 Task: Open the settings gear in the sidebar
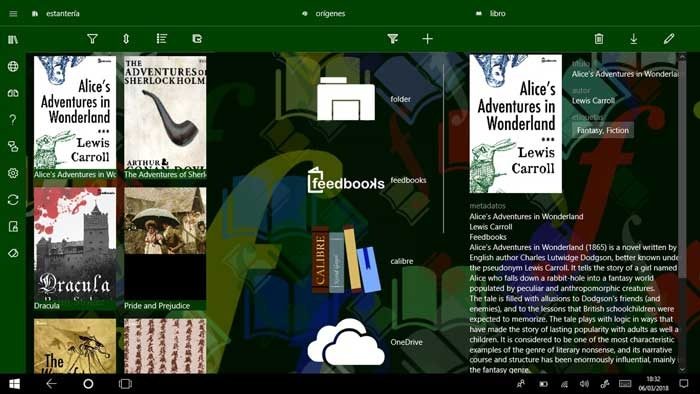[13, 173]
